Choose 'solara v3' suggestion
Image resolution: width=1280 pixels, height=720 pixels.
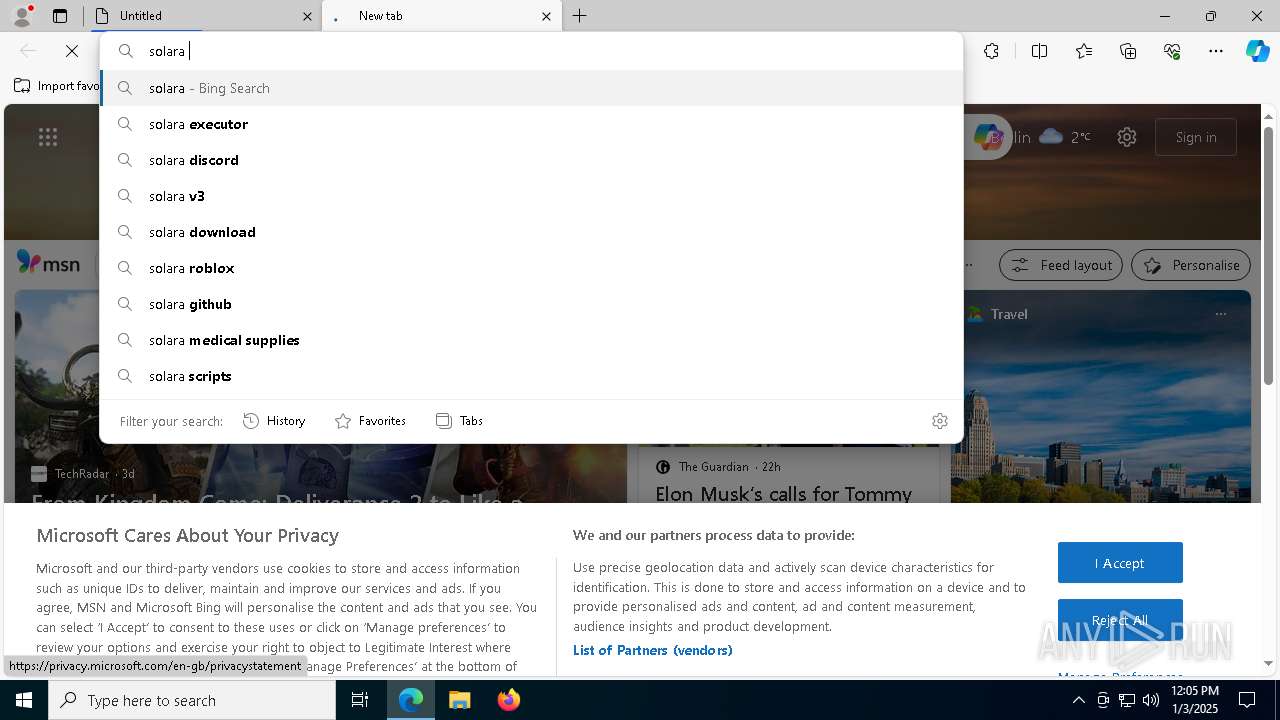pos(531,196)
